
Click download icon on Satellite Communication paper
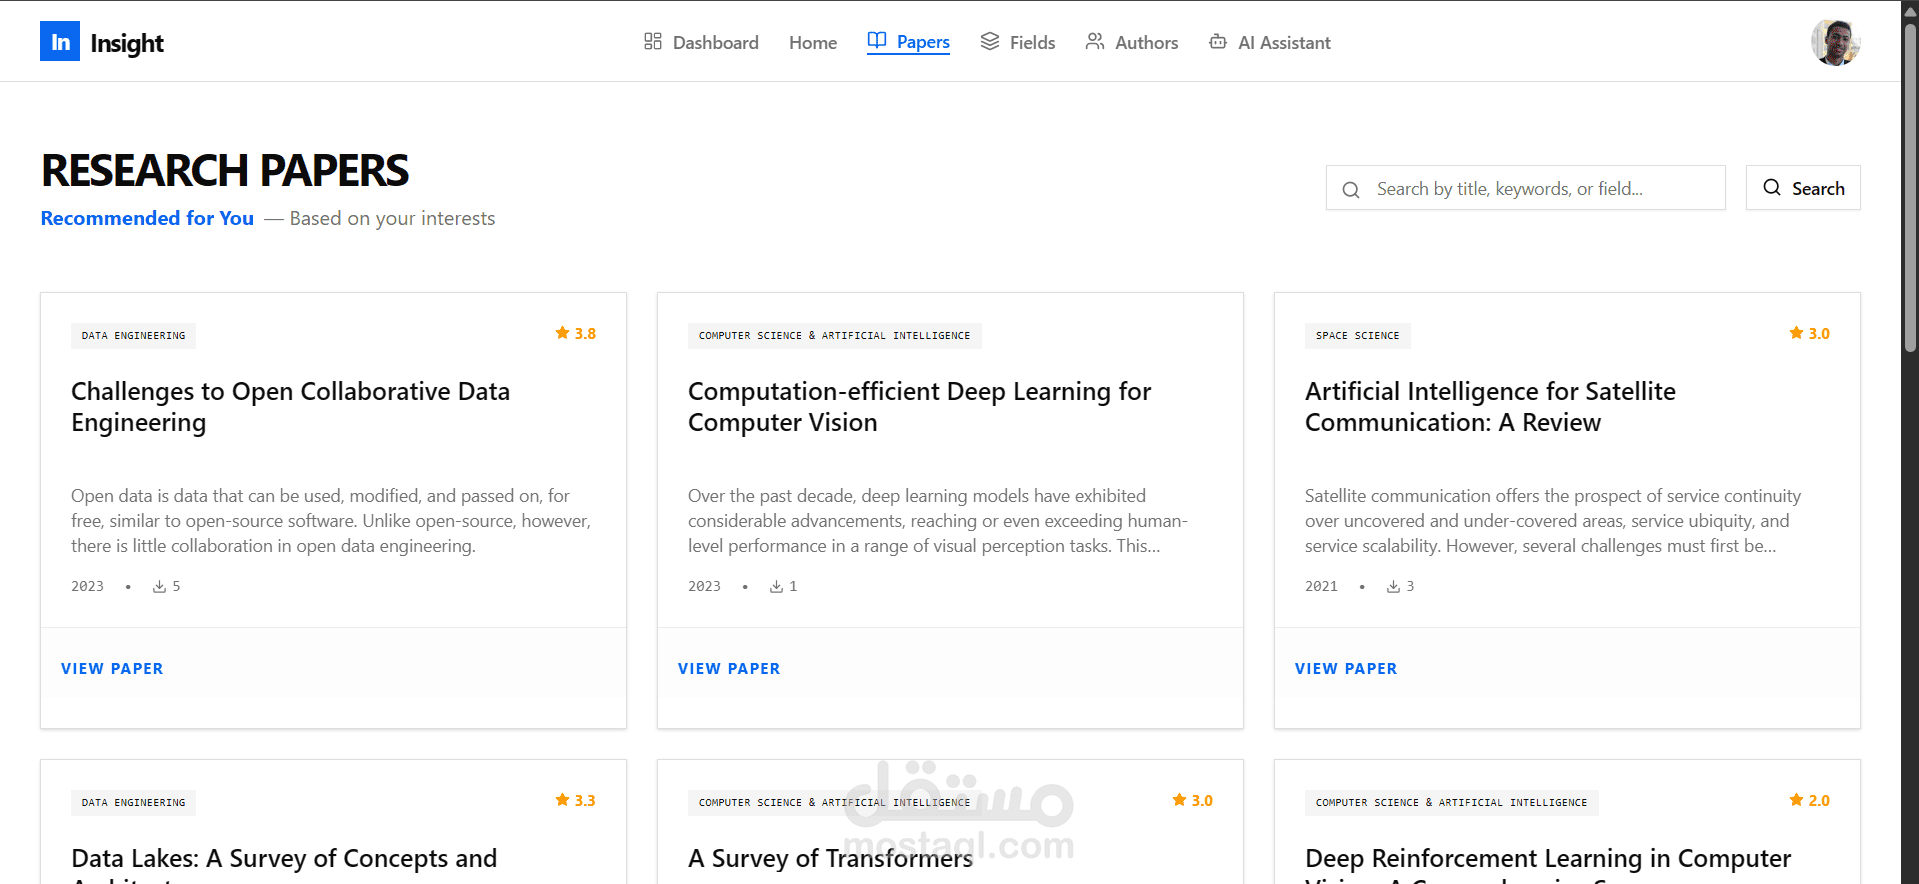pyautogui.click(x=1393, y=587)
